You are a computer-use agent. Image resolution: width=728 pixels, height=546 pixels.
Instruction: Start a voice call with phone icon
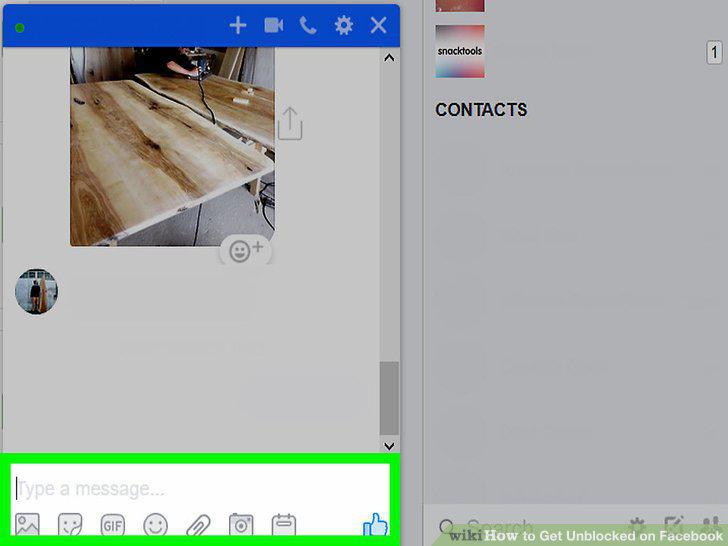click(308, 26)
